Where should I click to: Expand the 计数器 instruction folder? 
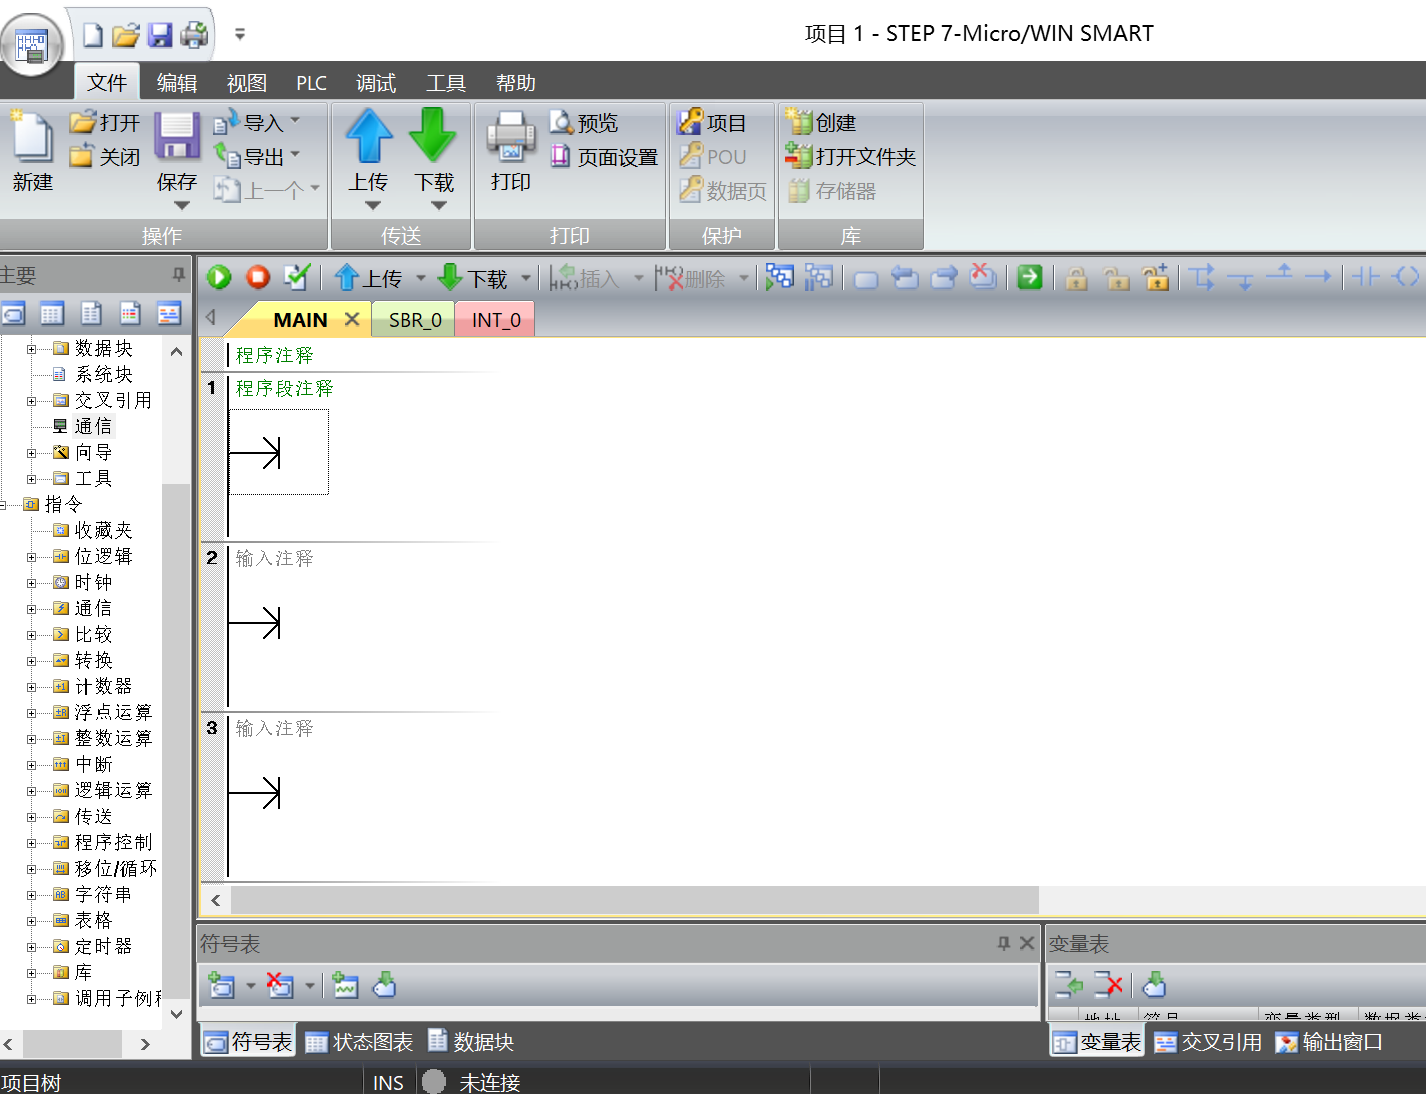pyautogui.click(x=32, y=687)
